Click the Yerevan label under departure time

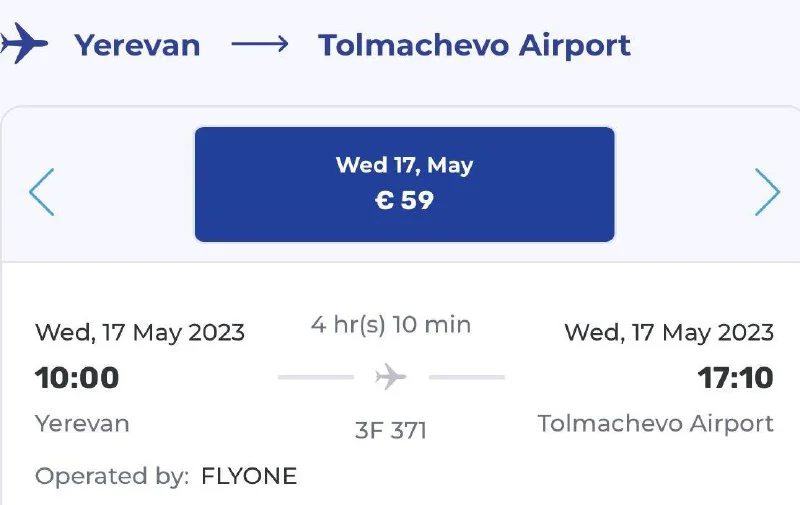[82, 423]
